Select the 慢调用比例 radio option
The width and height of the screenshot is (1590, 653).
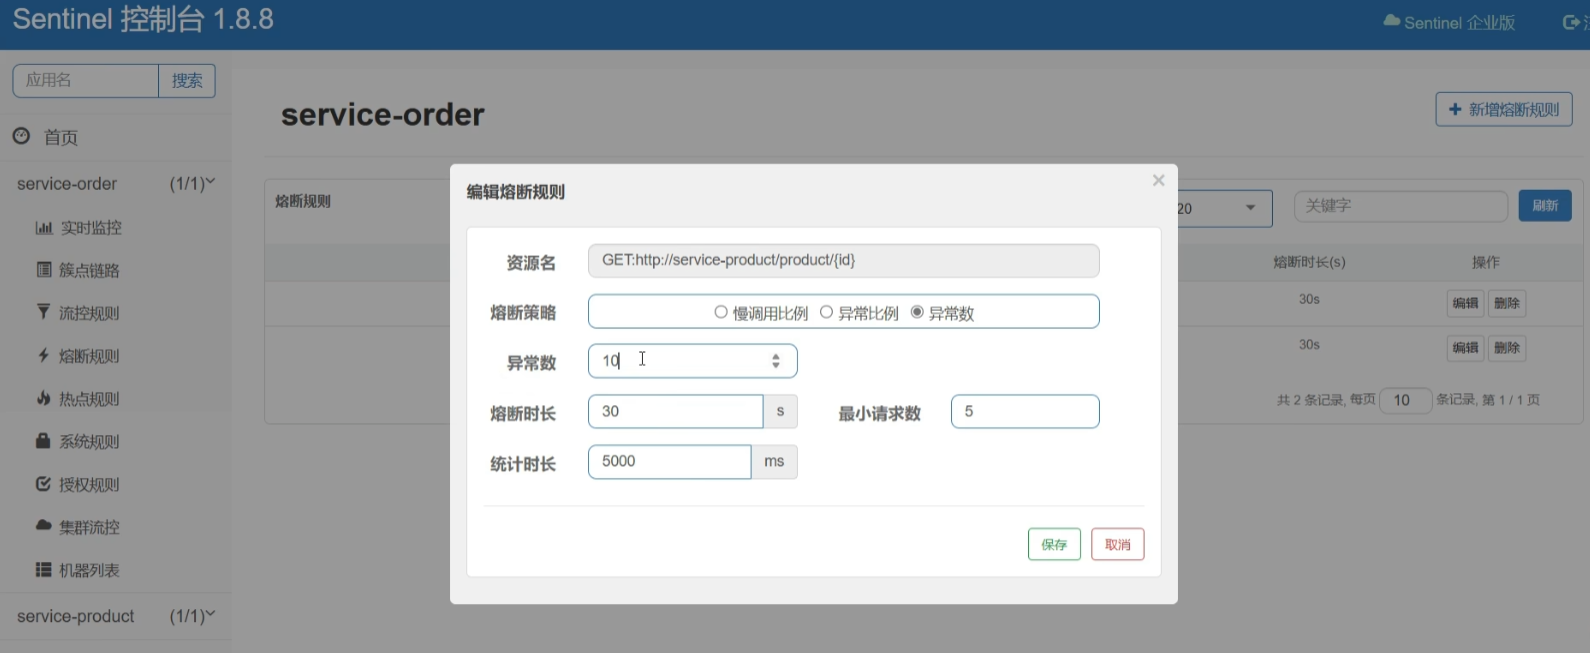click(x=721, y=312)
